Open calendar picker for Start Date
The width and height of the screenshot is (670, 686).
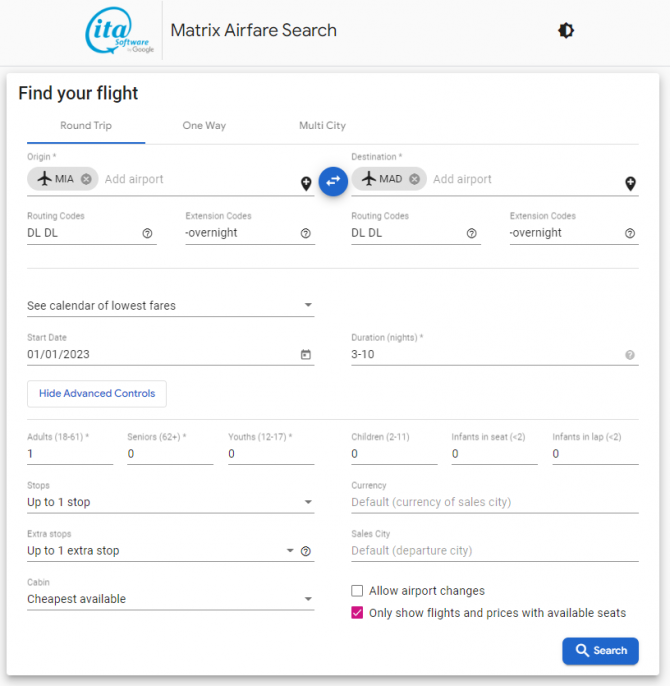(306, 354)
